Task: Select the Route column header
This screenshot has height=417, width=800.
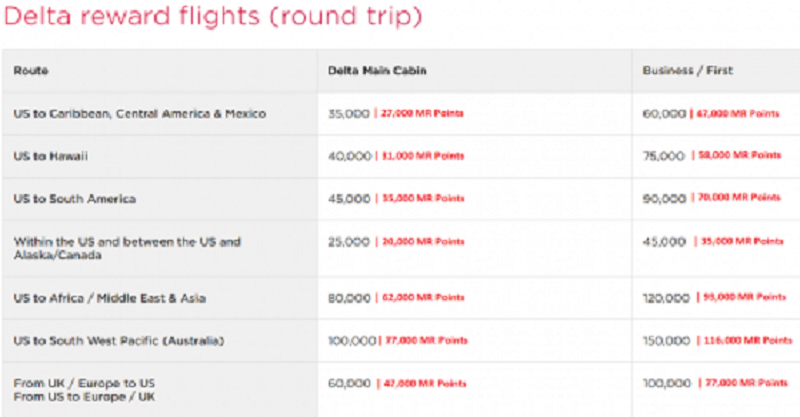Action: pyautogui.click(x=31, y=70)
